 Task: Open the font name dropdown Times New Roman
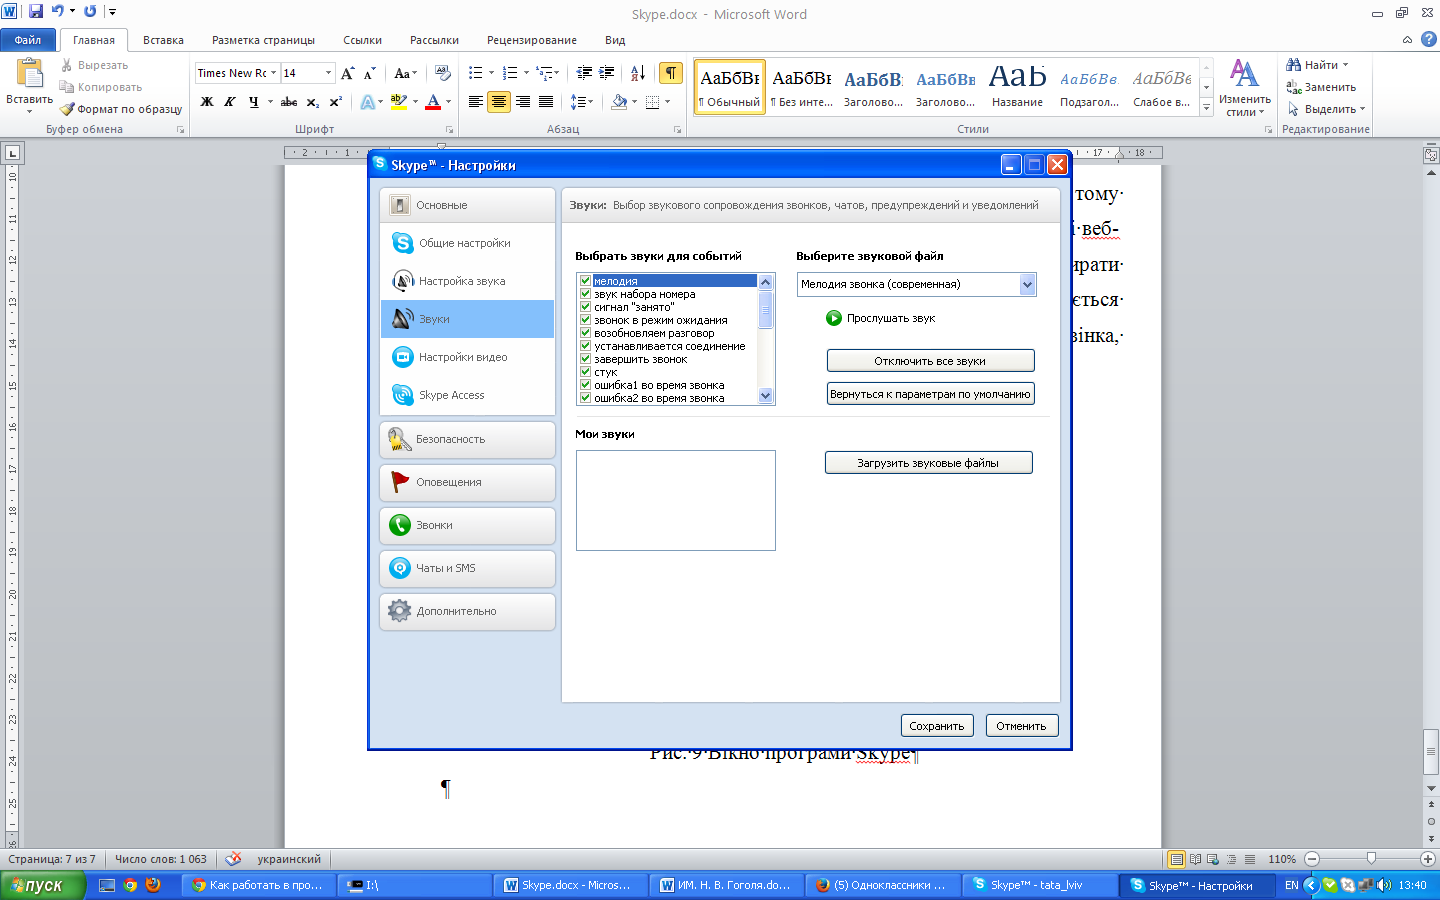274,73
